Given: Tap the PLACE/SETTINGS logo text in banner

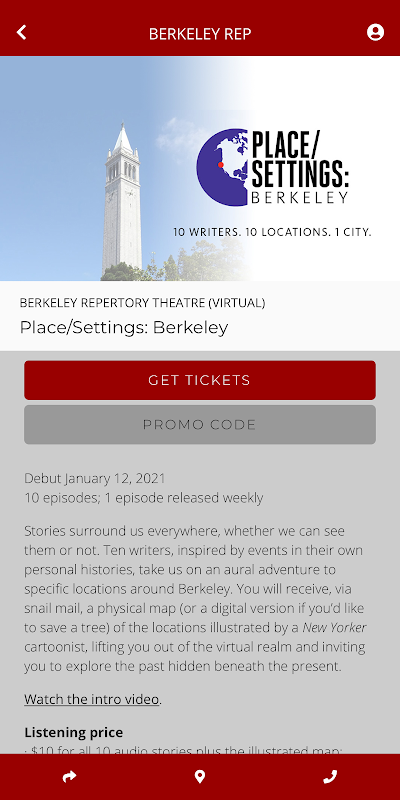Looking at the screenshot, I should coord(300,167).
